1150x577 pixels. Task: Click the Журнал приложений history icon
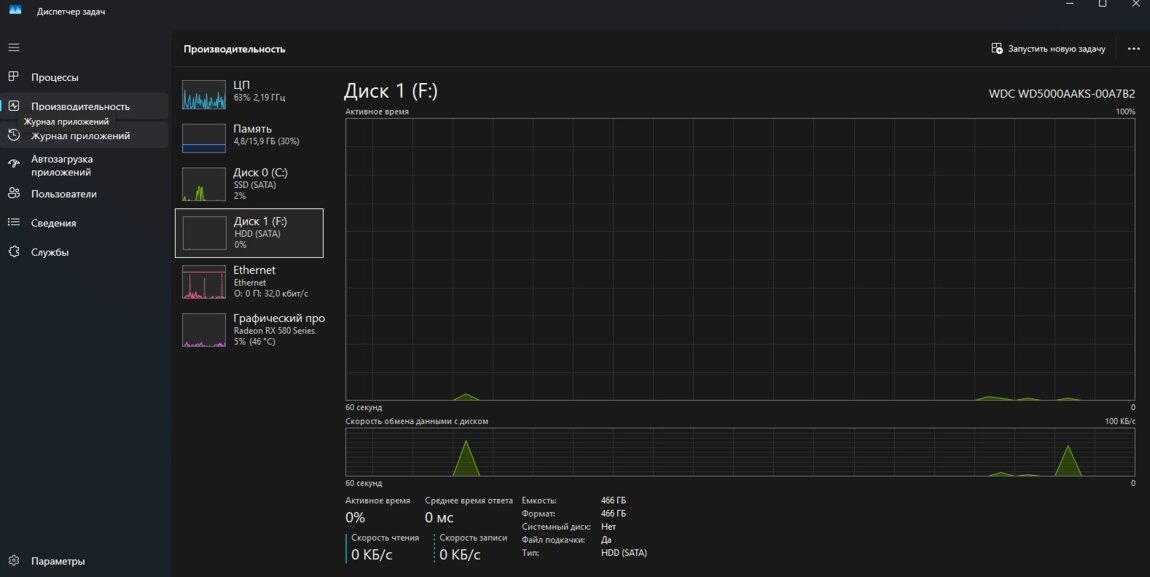pyautogui.click(x=14, y=136)
